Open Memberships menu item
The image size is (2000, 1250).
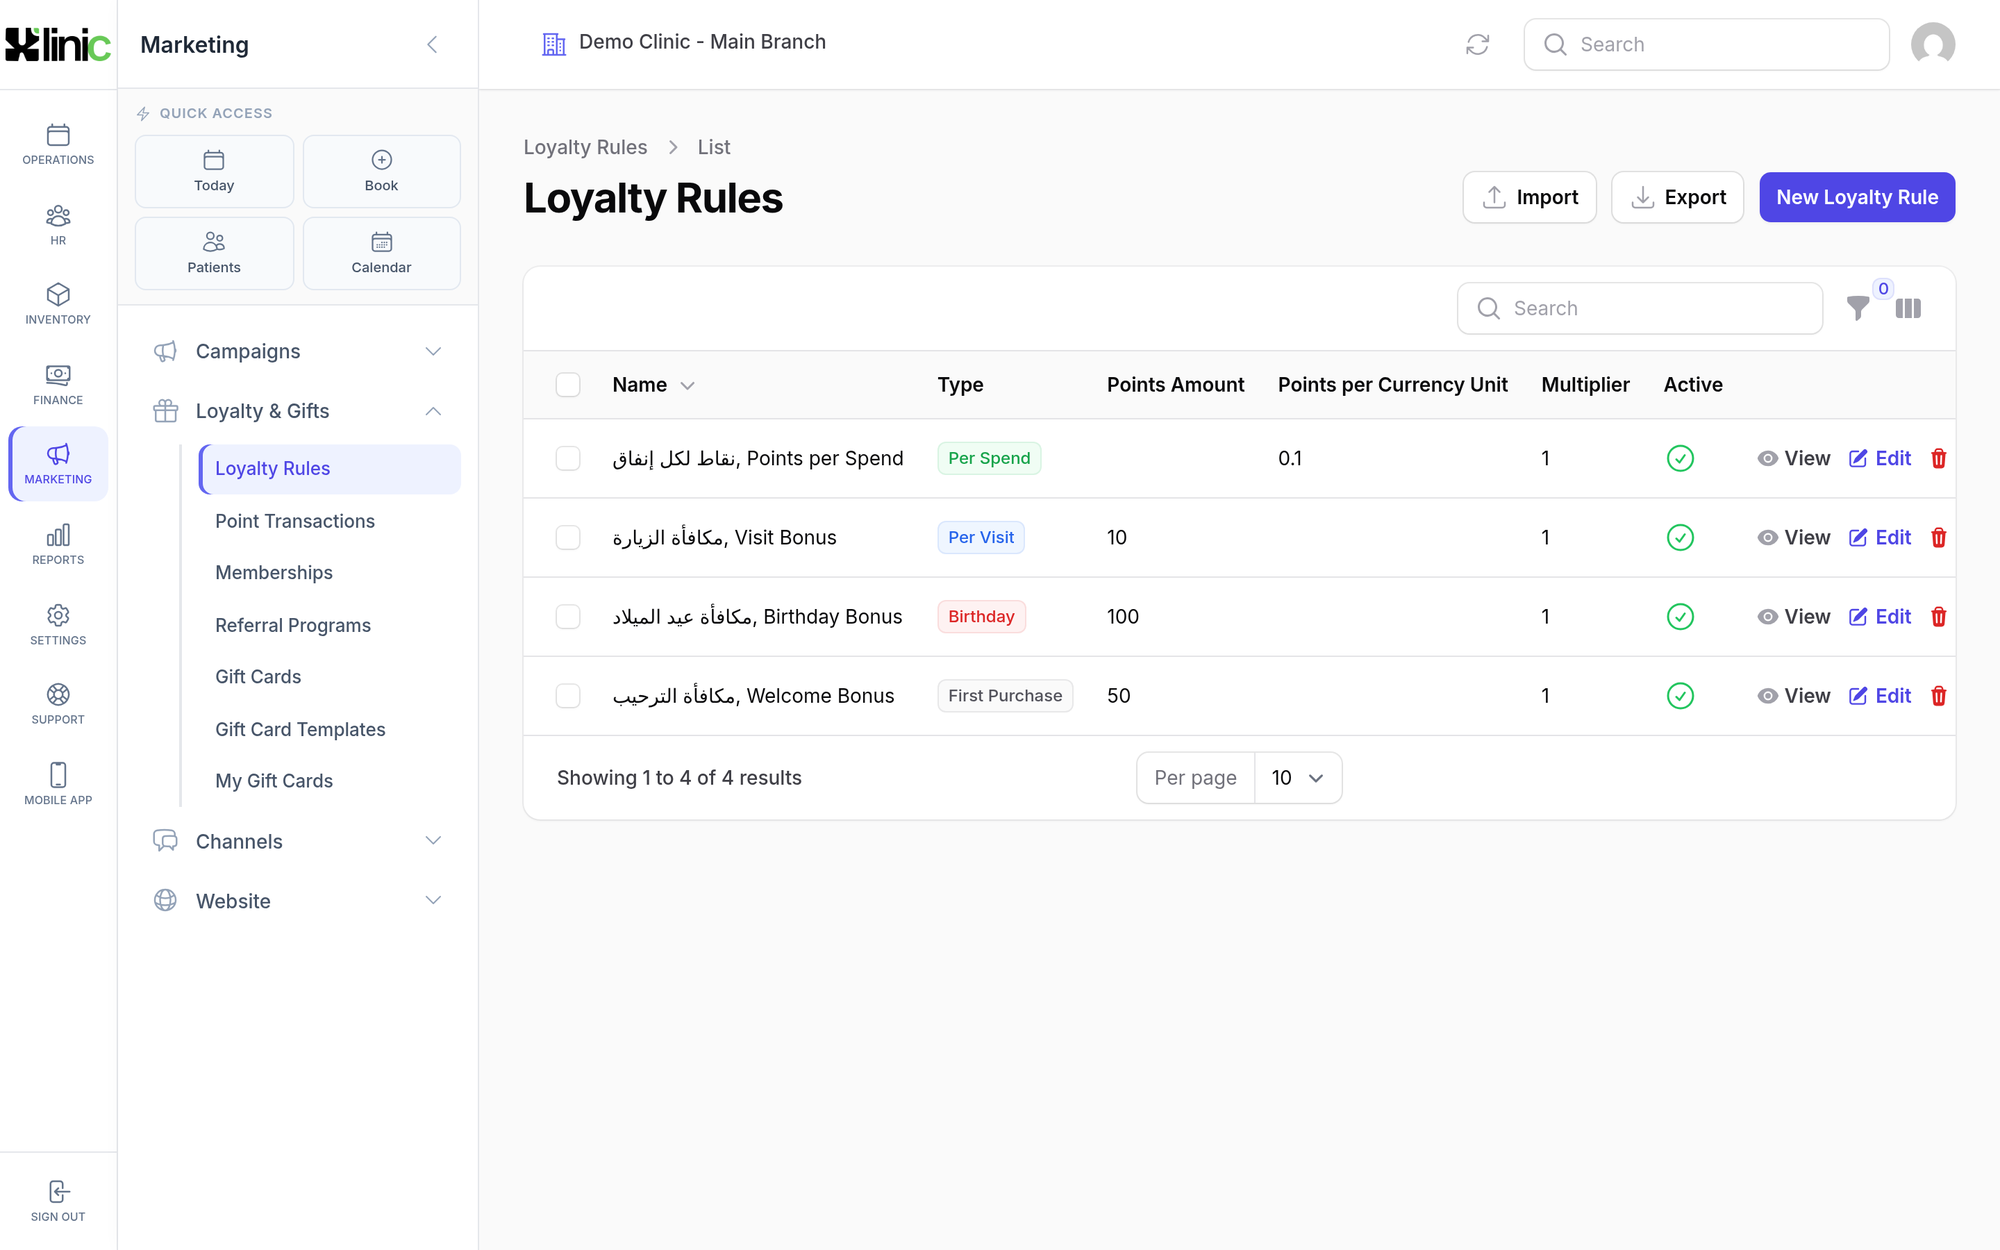pyautogui.click(x=274, y=573)
